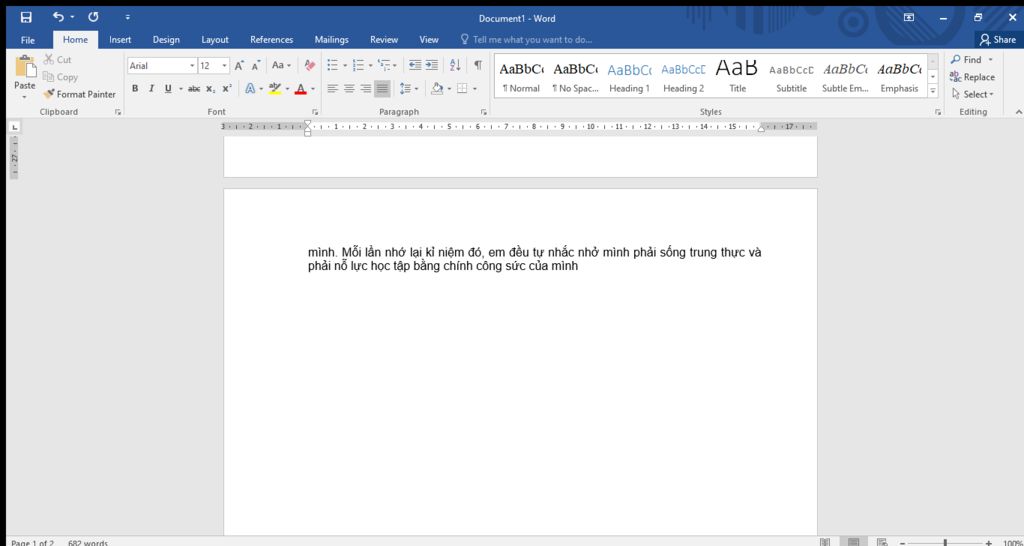Toggle Underline formatting
Image resolution: width=1024 pixels, height=546 pixels.
coord(168,89)
